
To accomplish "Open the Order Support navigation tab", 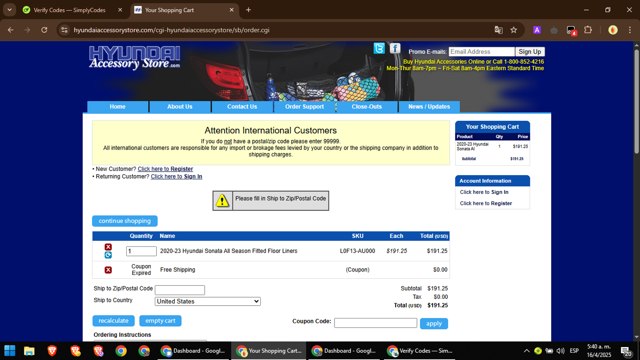I will tap(304, 107).
